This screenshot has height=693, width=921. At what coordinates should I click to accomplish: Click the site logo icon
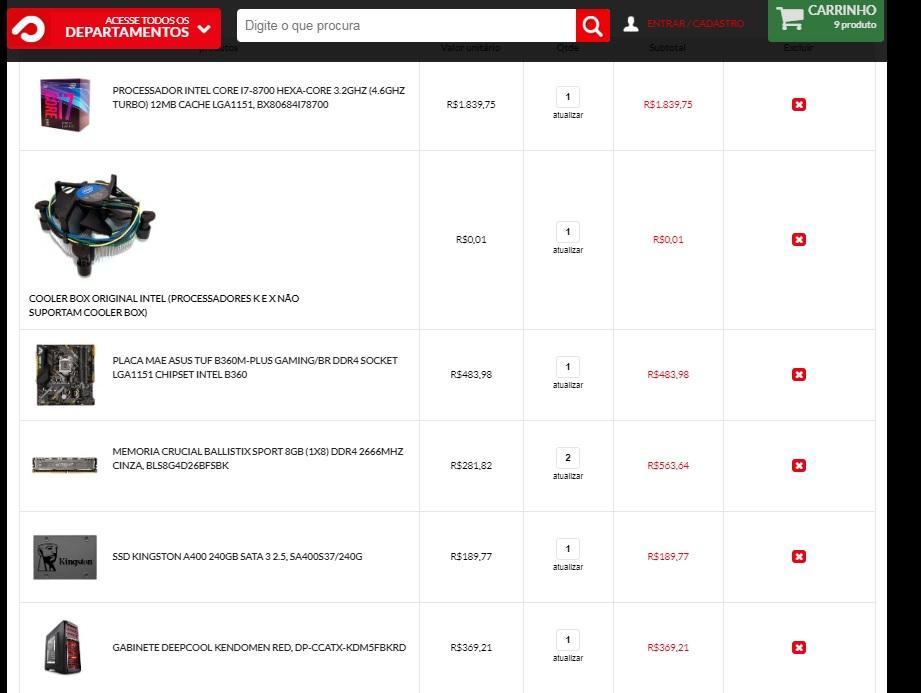tap(28, 28)
